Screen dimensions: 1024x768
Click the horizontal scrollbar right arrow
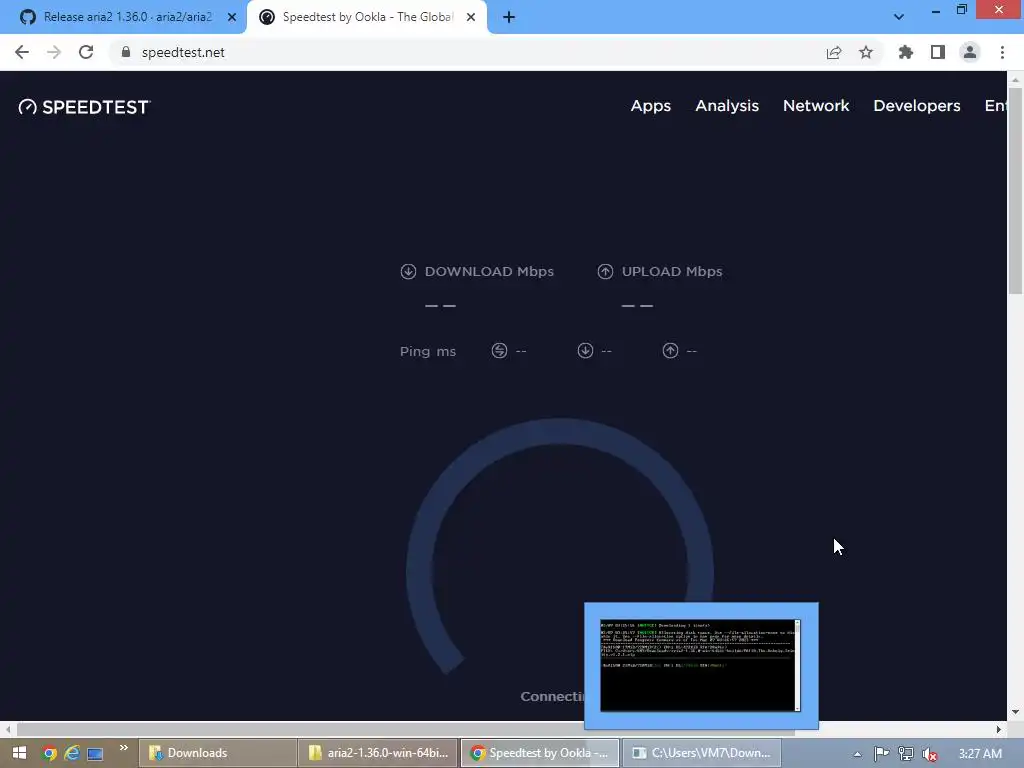[x=999, y=729]
